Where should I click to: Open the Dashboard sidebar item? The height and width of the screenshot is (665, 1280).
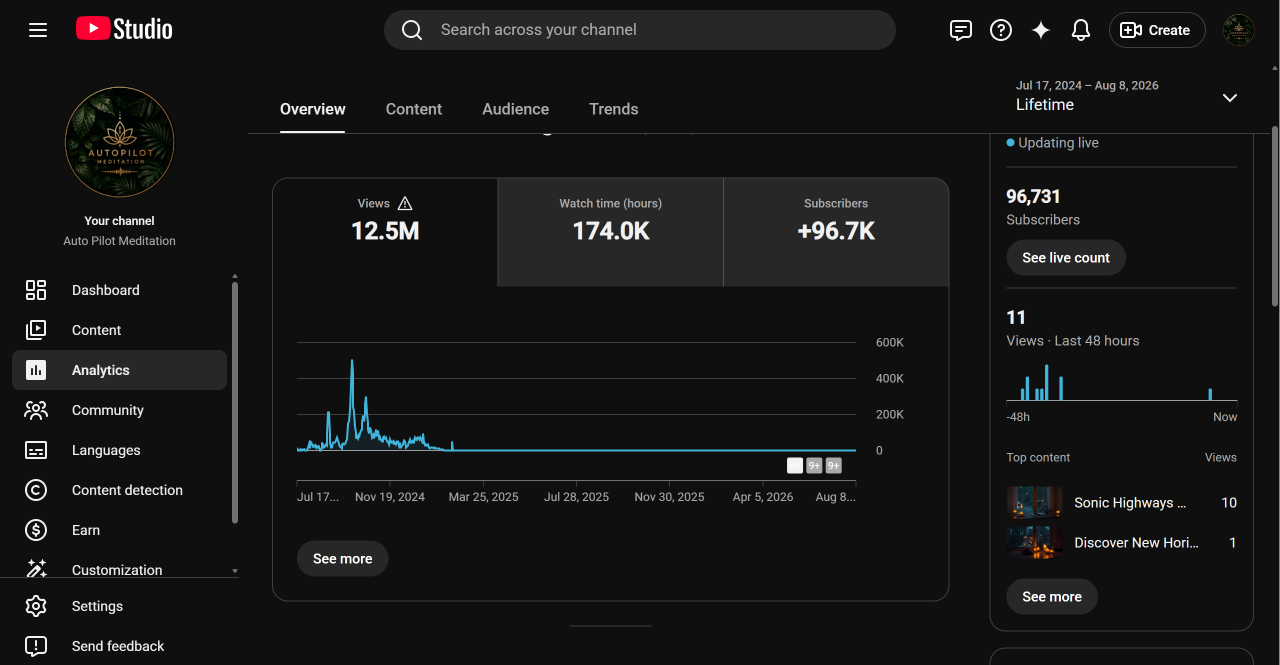pos(119,290)
